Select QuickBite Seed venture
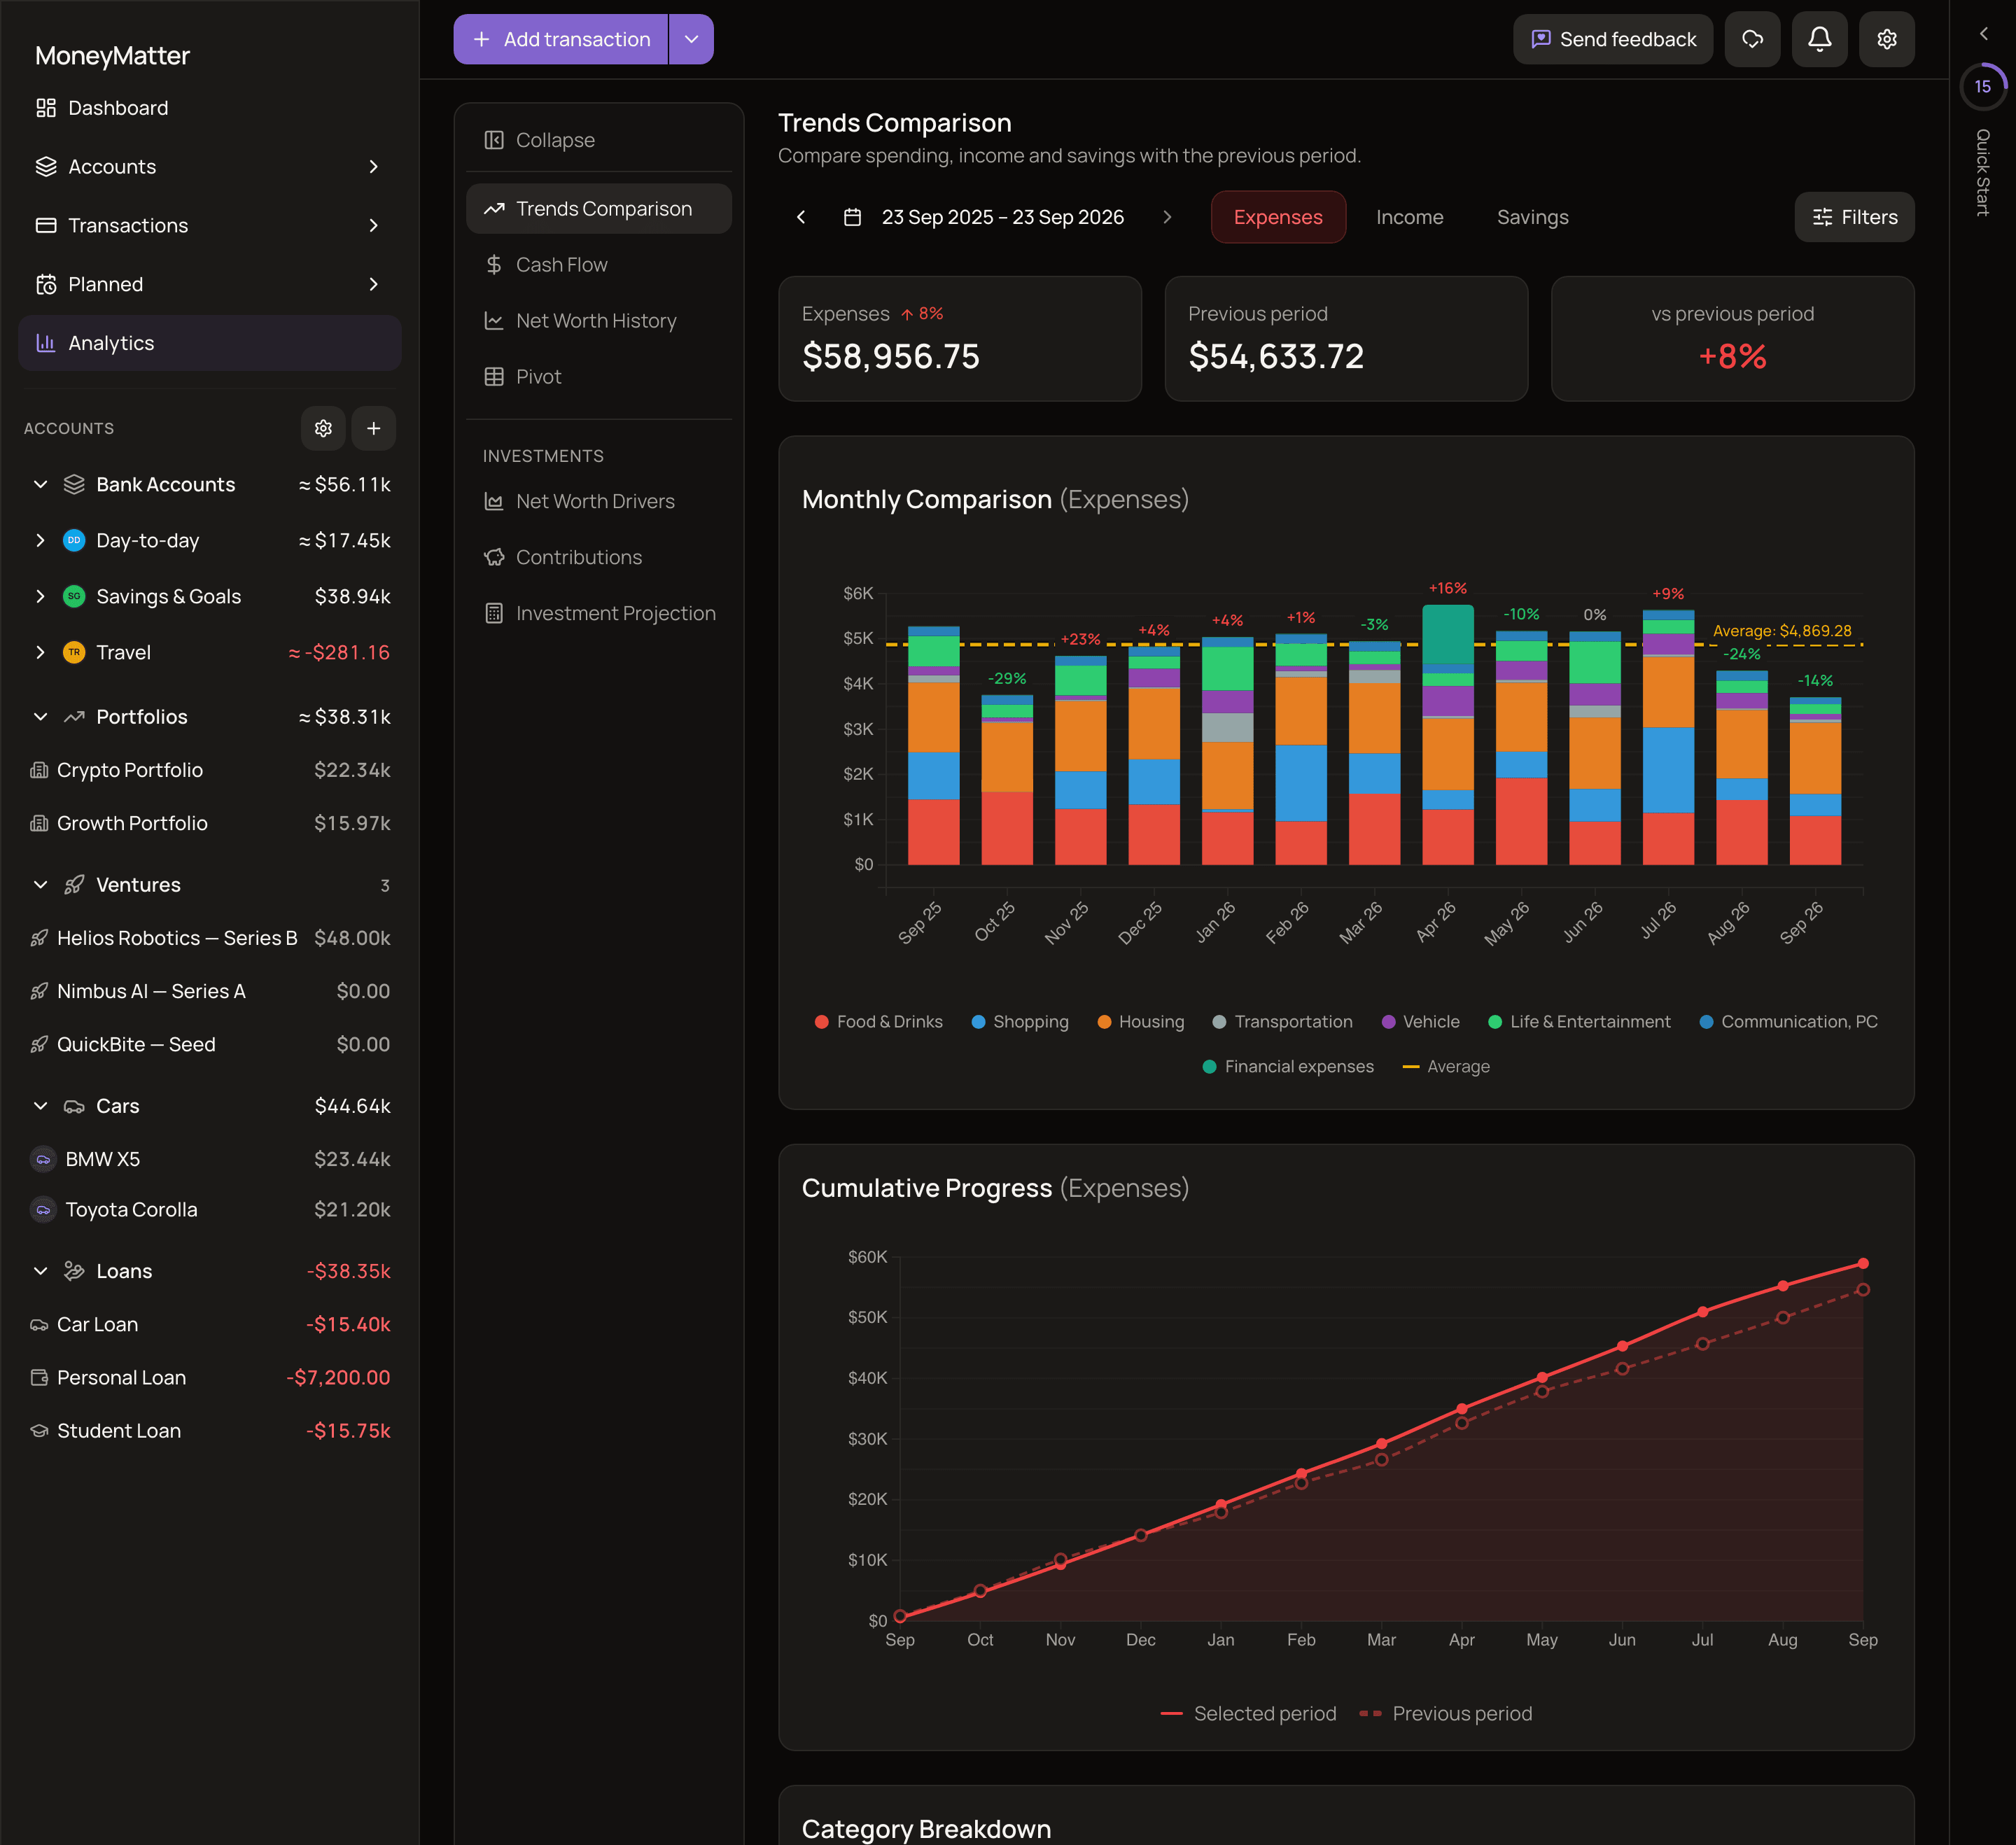2016x1845 pixels. coord(209,1044)
